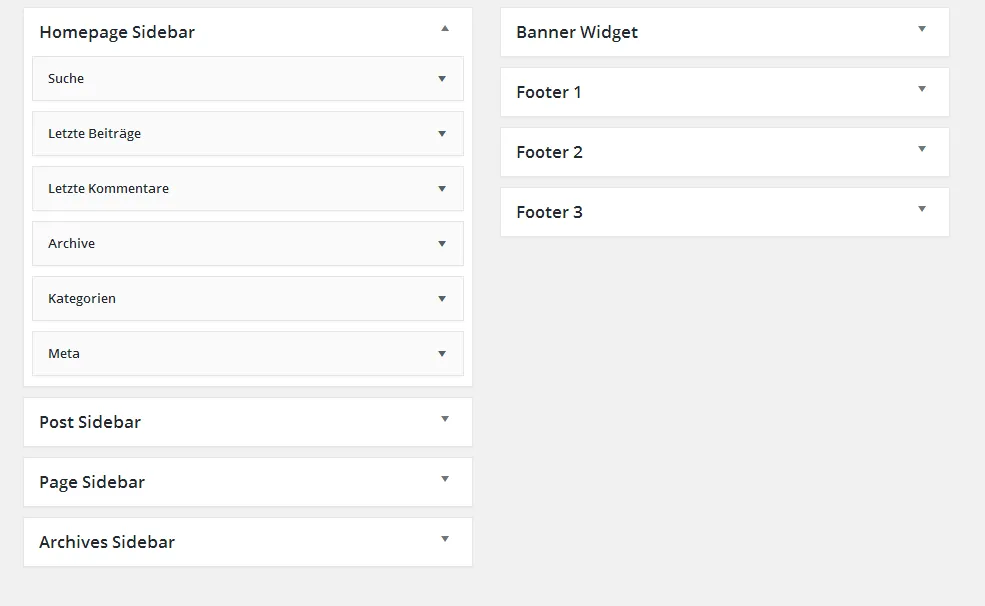Screen dimensions: 985x606
Task: Expand the Footer 3 arrow
Action: [x=922, y=209]
